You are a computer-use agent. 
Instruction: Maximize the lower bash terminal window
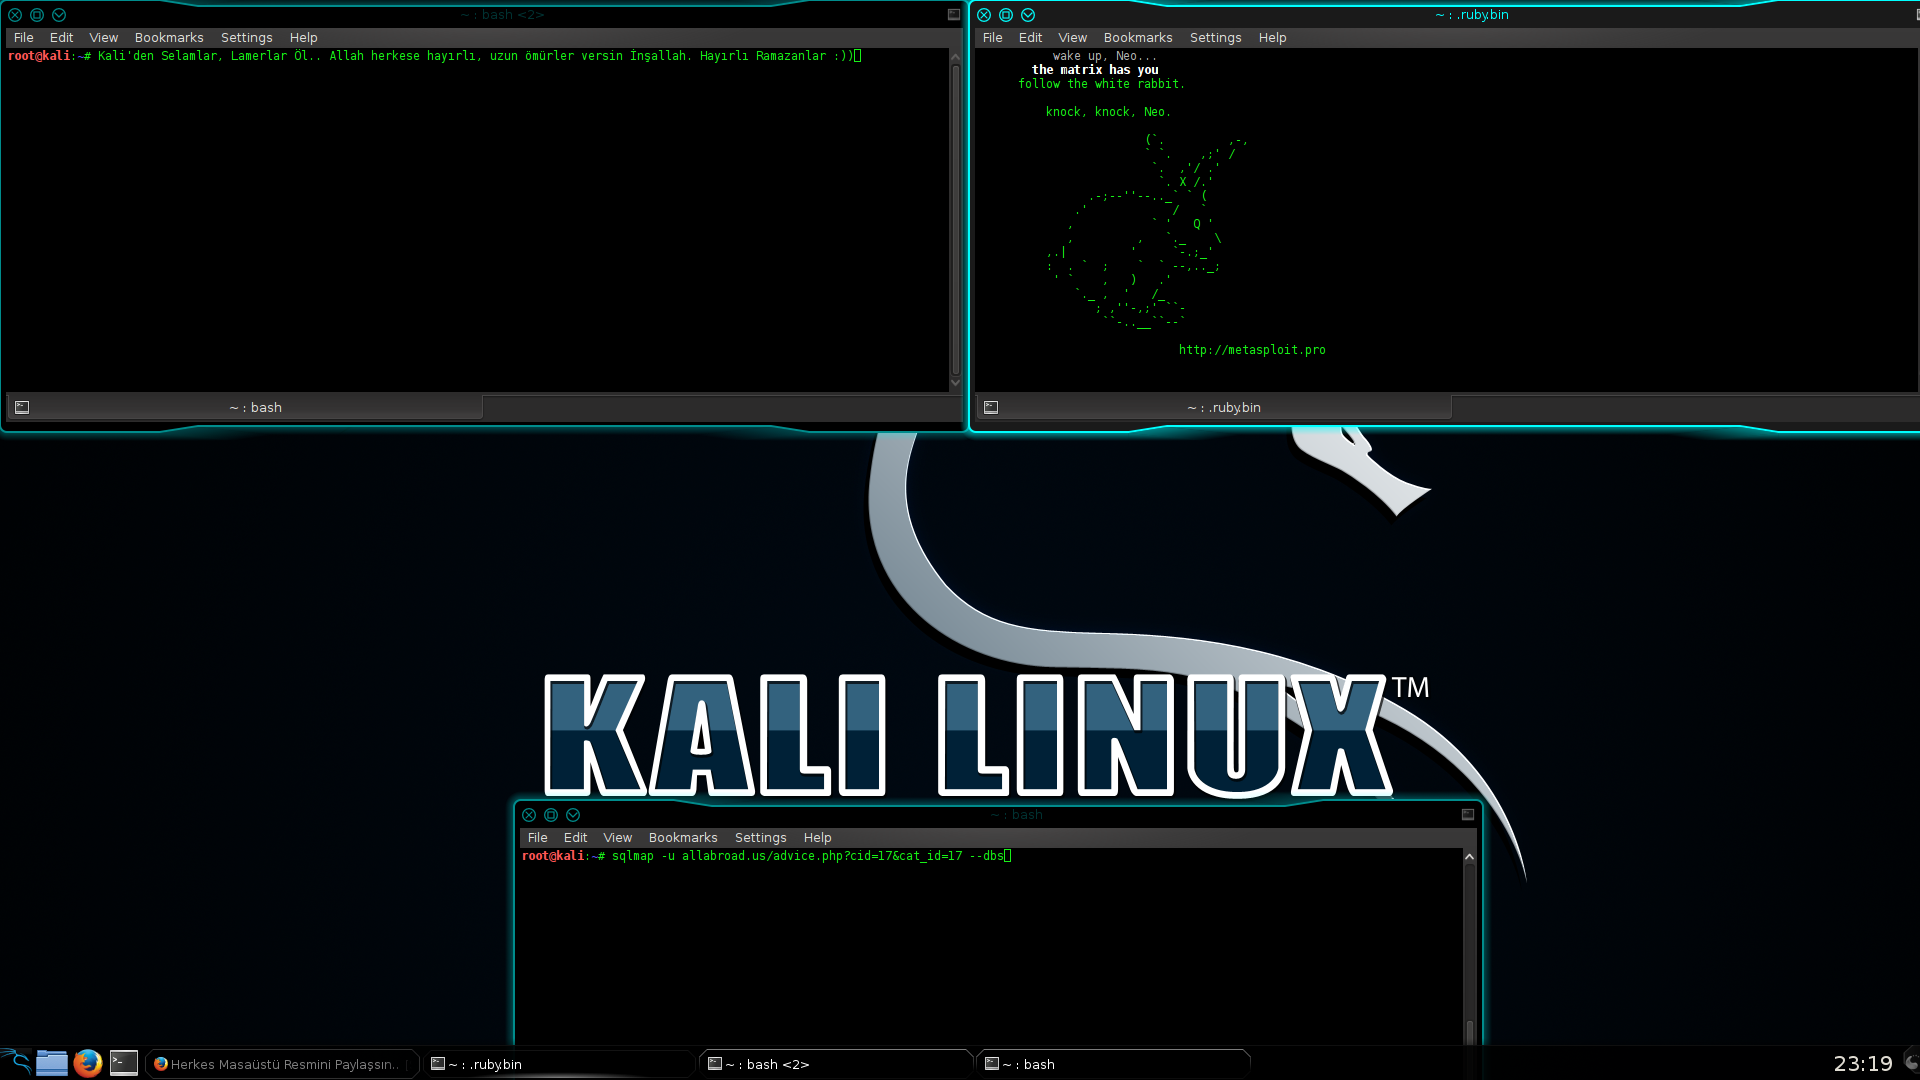pos(551,815)
